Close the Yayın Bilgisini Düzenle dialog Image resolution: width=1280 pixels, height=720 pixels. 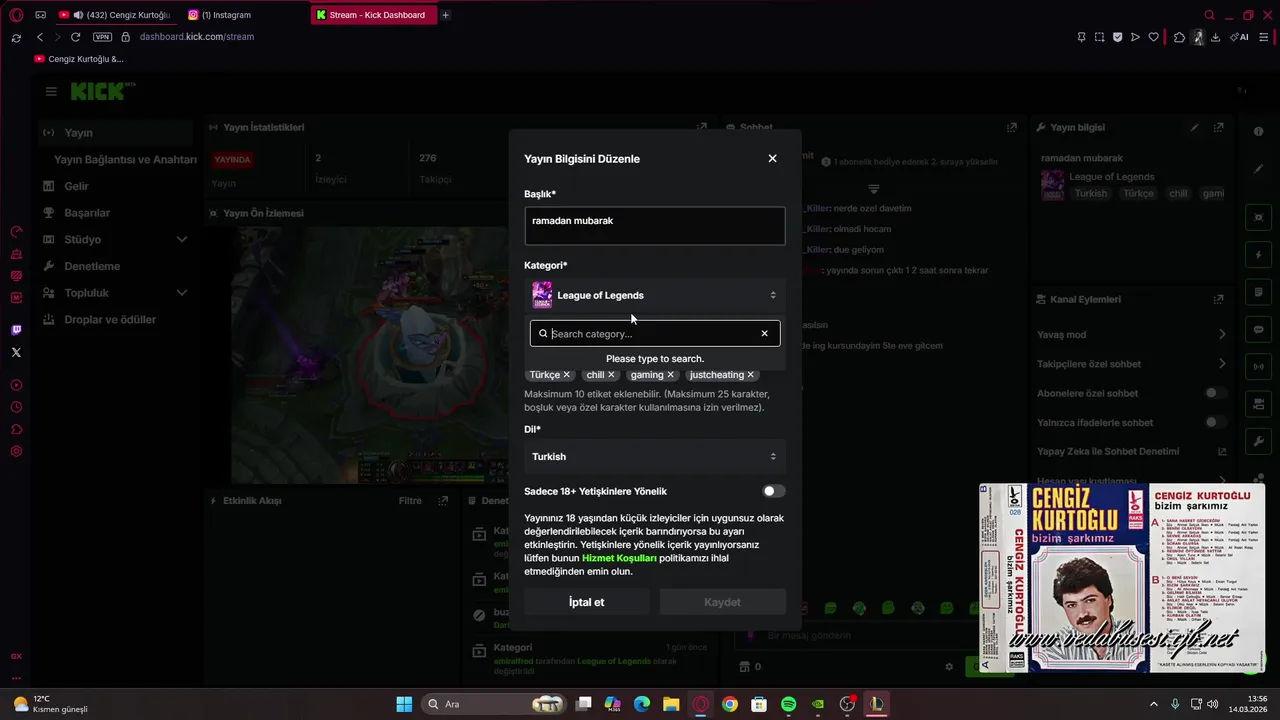[x=772, y=158]
